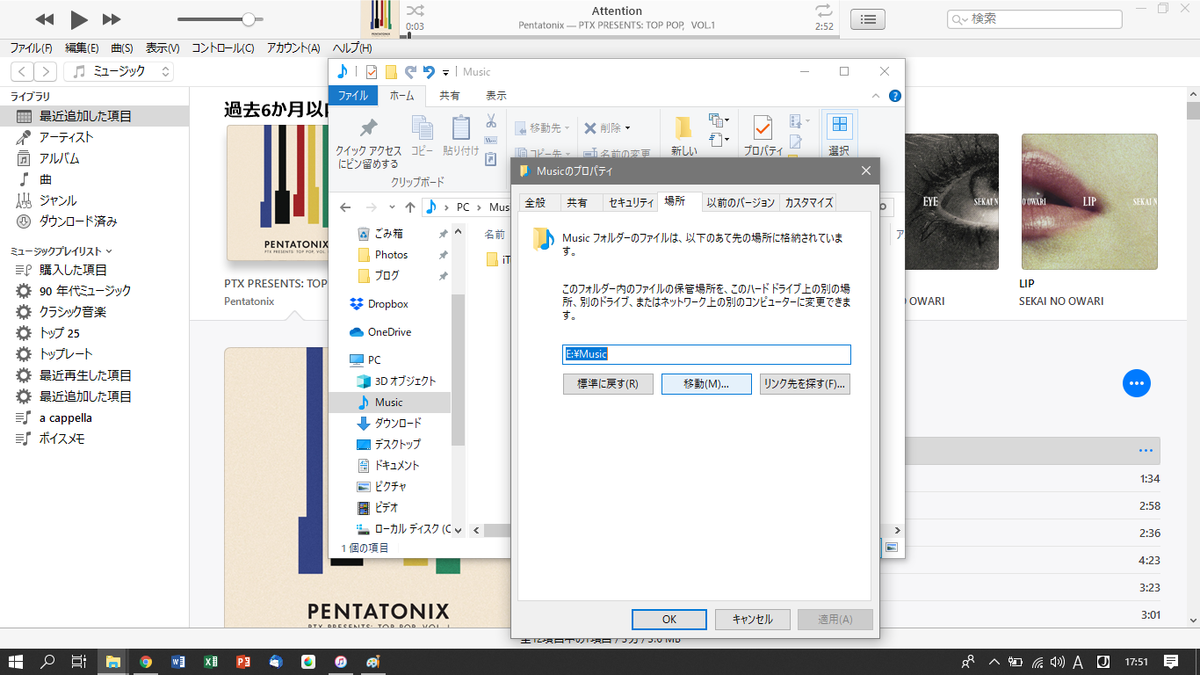1200x675 pixels.
Task: Select 3D オブジェクト in the Explorer tree
Action: 405,381
